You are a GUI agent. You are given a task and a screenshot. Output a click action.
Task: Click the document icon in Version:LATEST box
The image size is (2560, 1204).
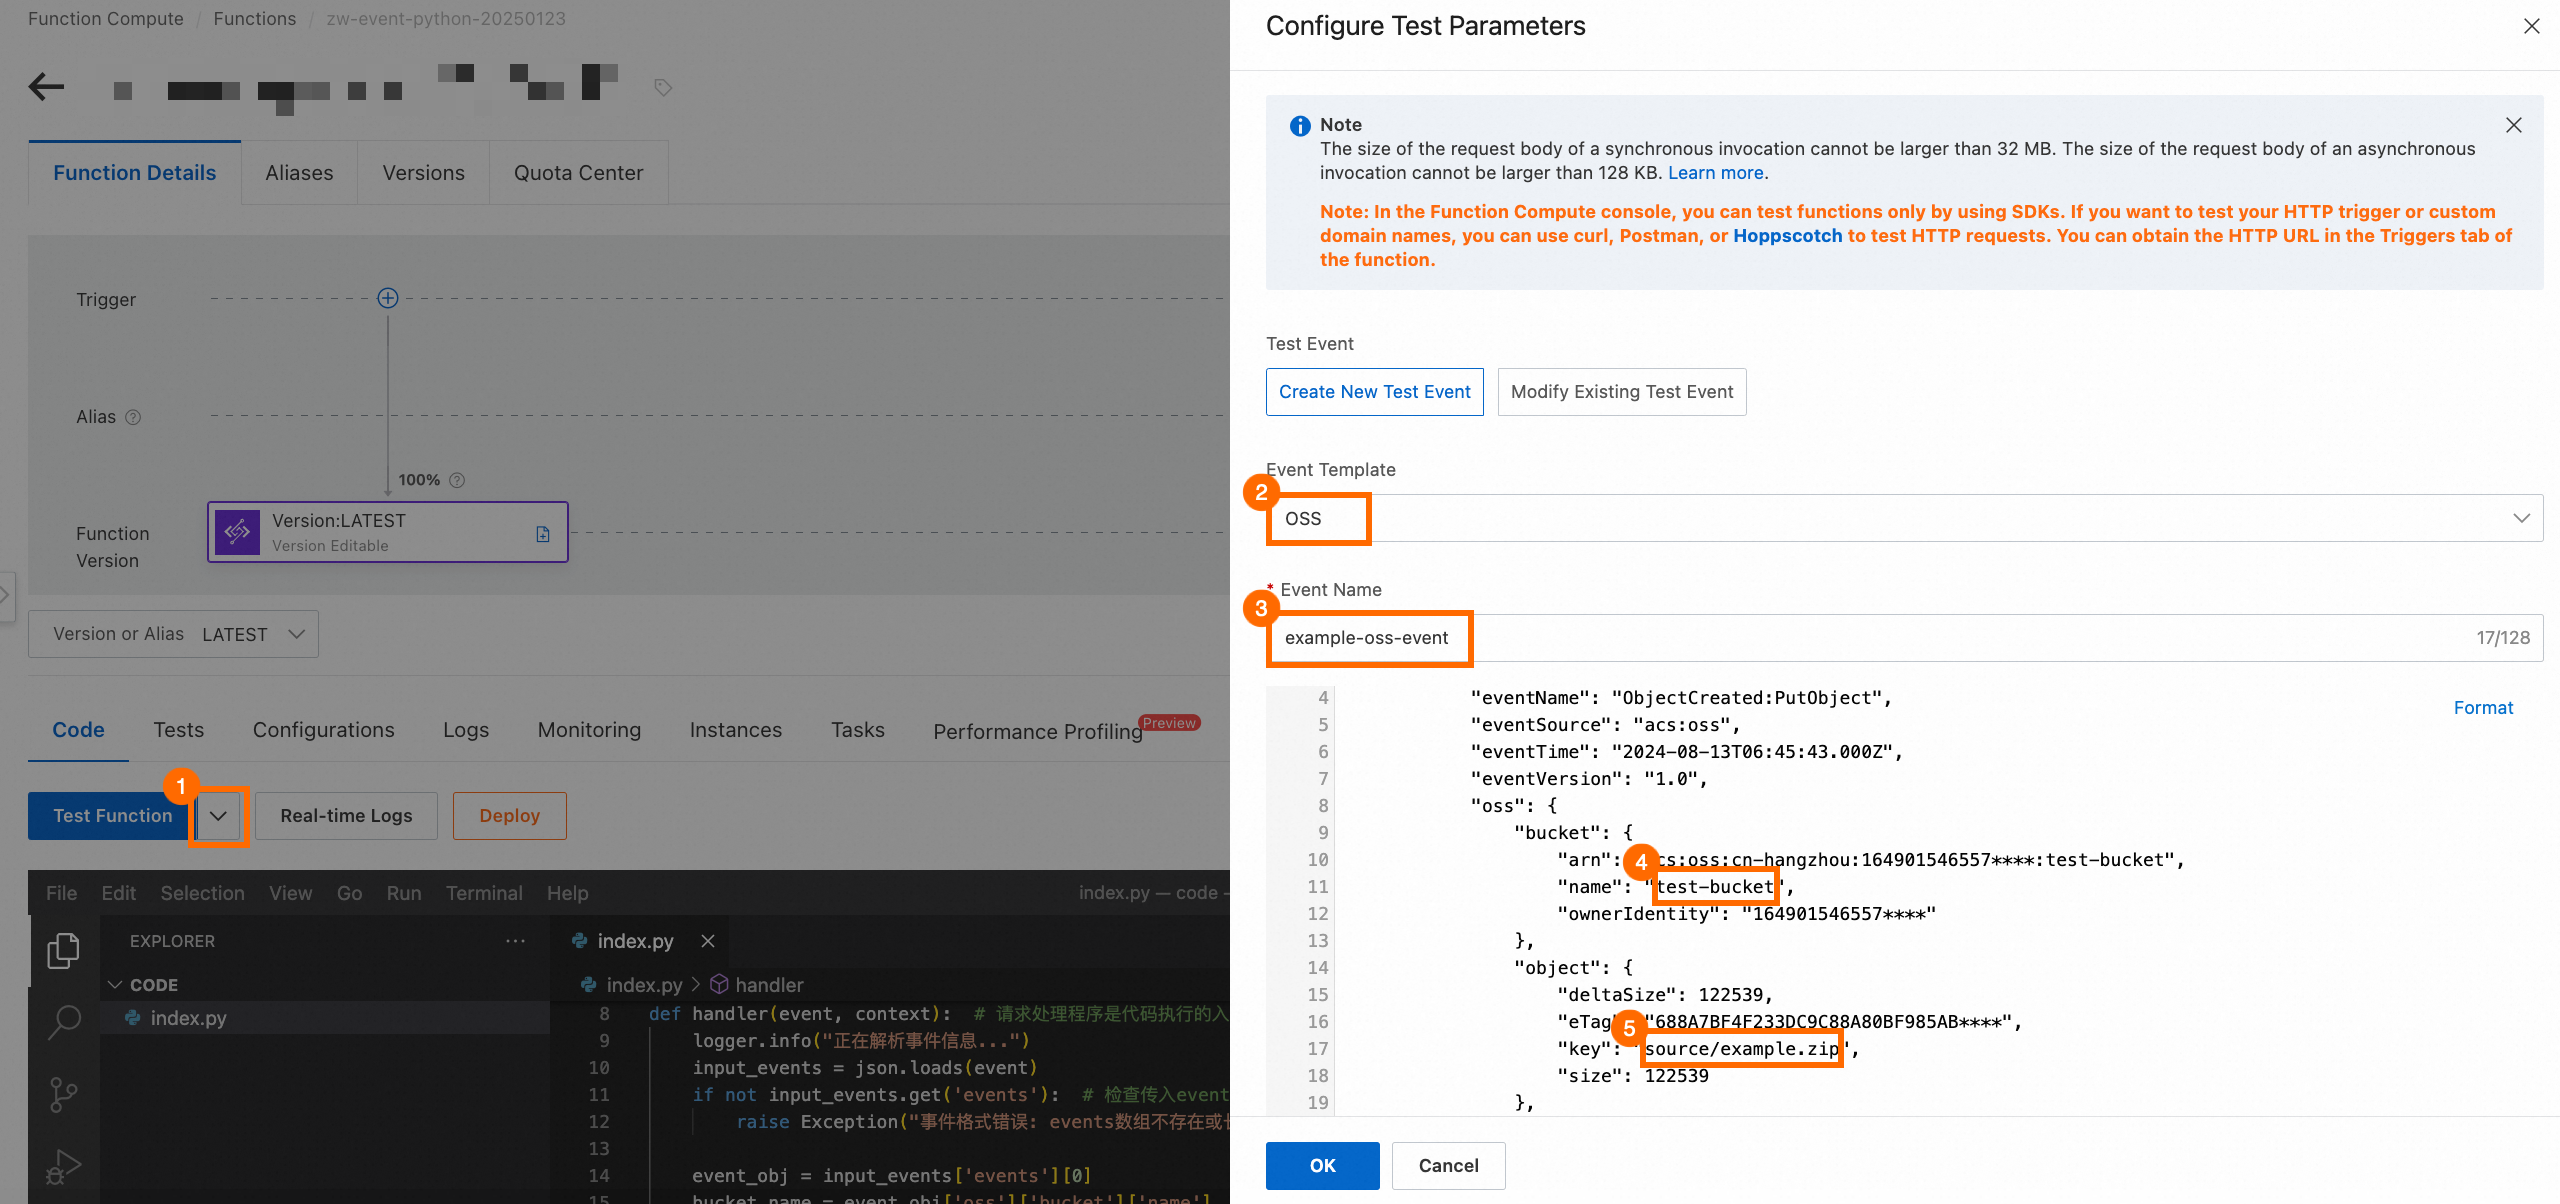coord(543,534)
